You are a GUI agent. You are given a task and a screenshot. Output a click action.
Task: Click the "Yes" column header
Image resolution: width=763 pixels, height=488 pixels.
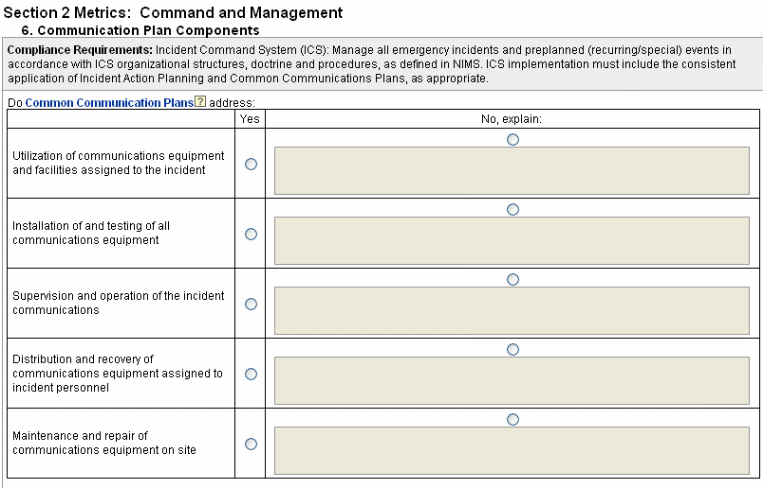click(250, 119)
